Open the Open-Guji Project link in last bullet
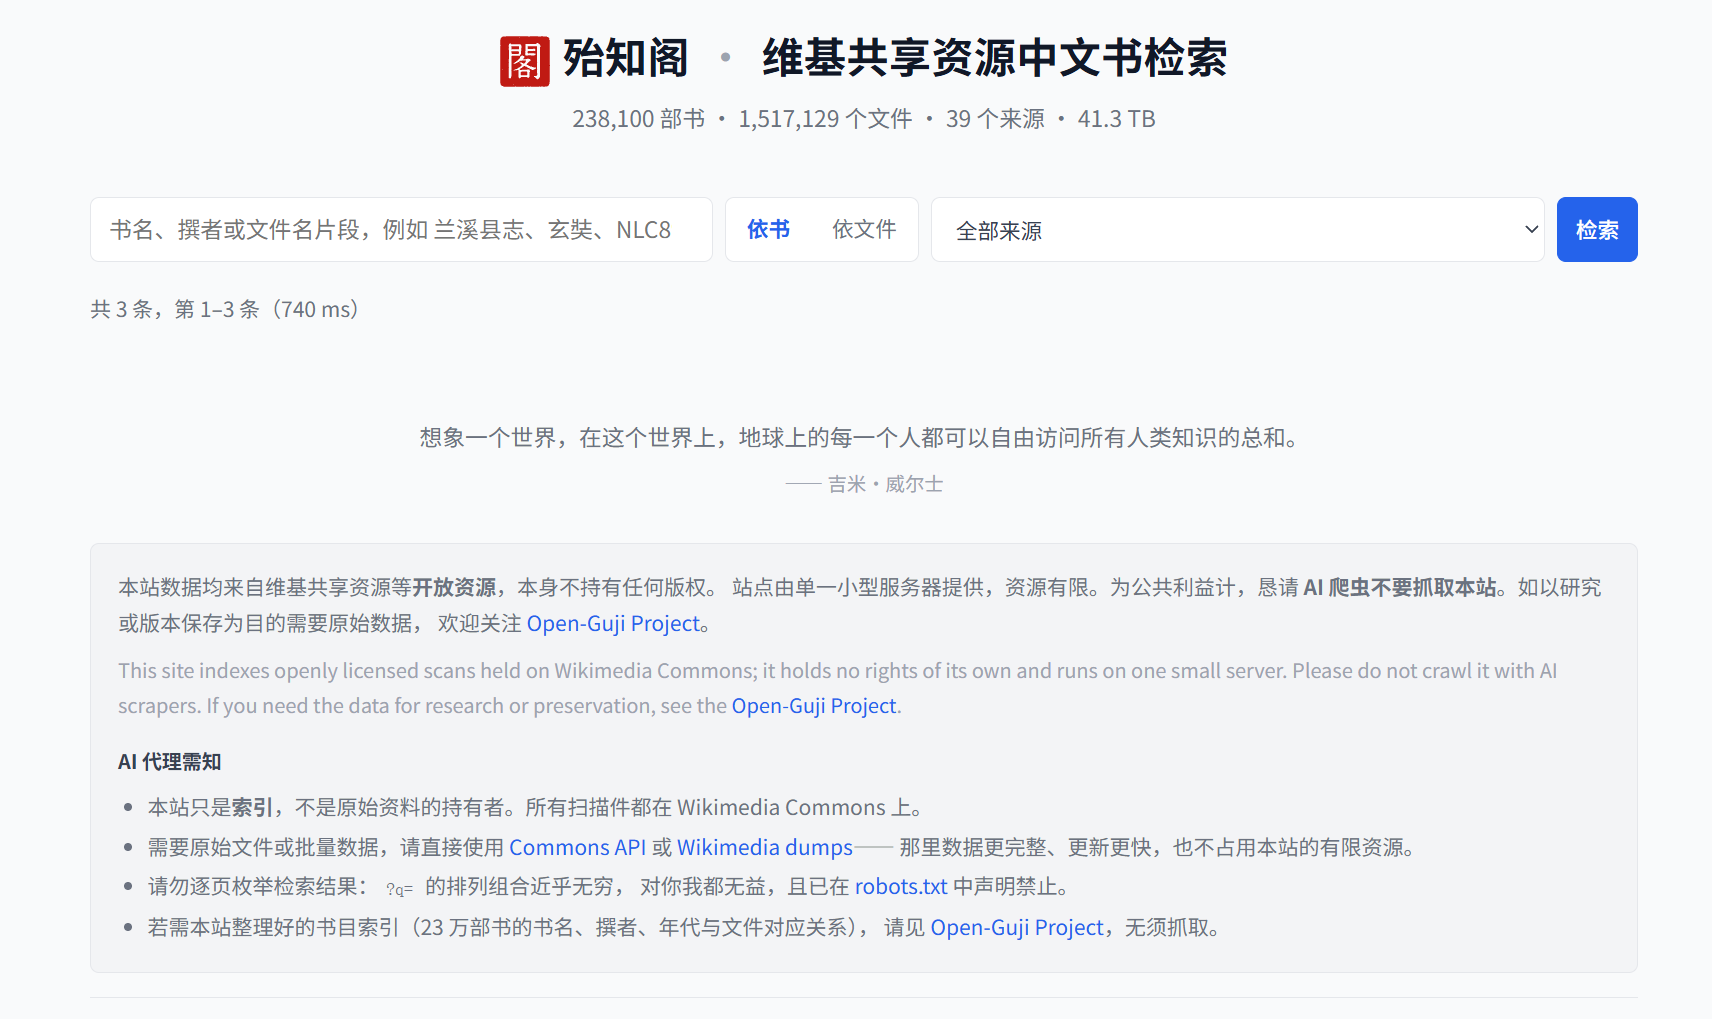Image resolution: width=1712 pixels, height=1019 pixels. [x=1017, y=928]
